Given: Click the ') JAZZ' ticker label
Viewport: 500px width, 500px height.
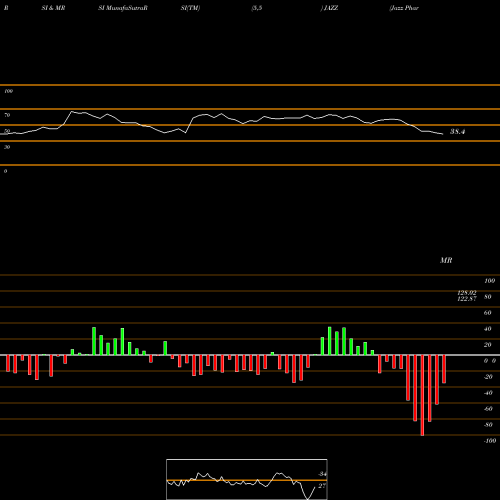Looking at the screenshot, I should coord(329,8).
